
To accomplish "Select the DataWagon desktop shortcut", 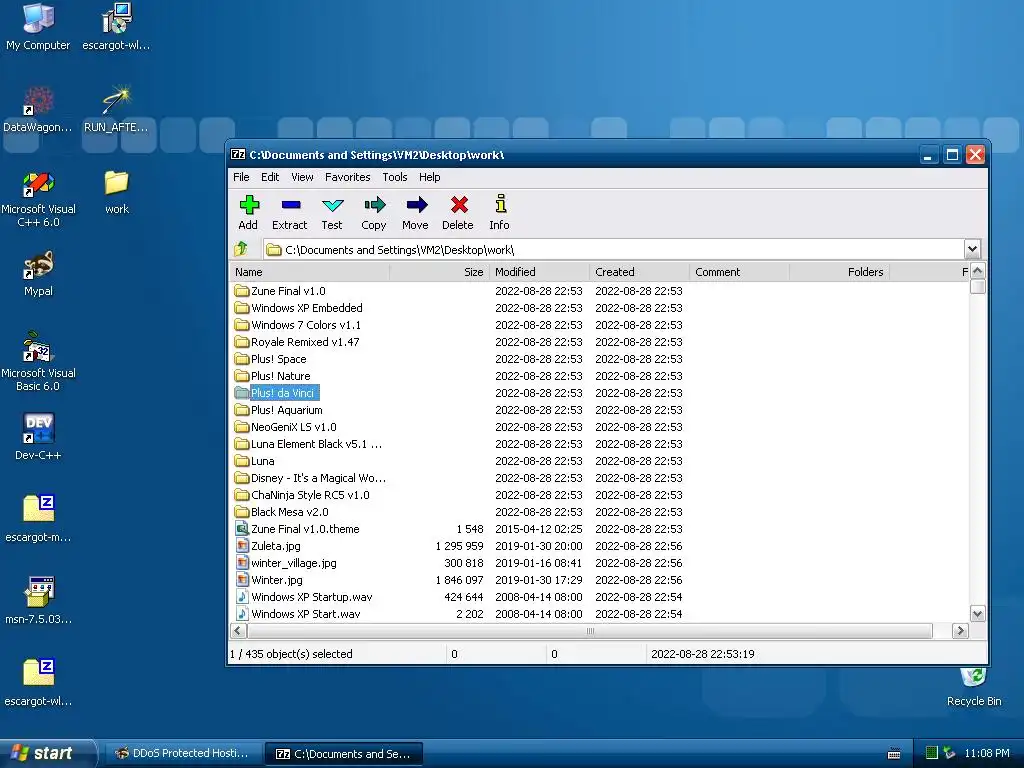I will [x=38, y=109].
